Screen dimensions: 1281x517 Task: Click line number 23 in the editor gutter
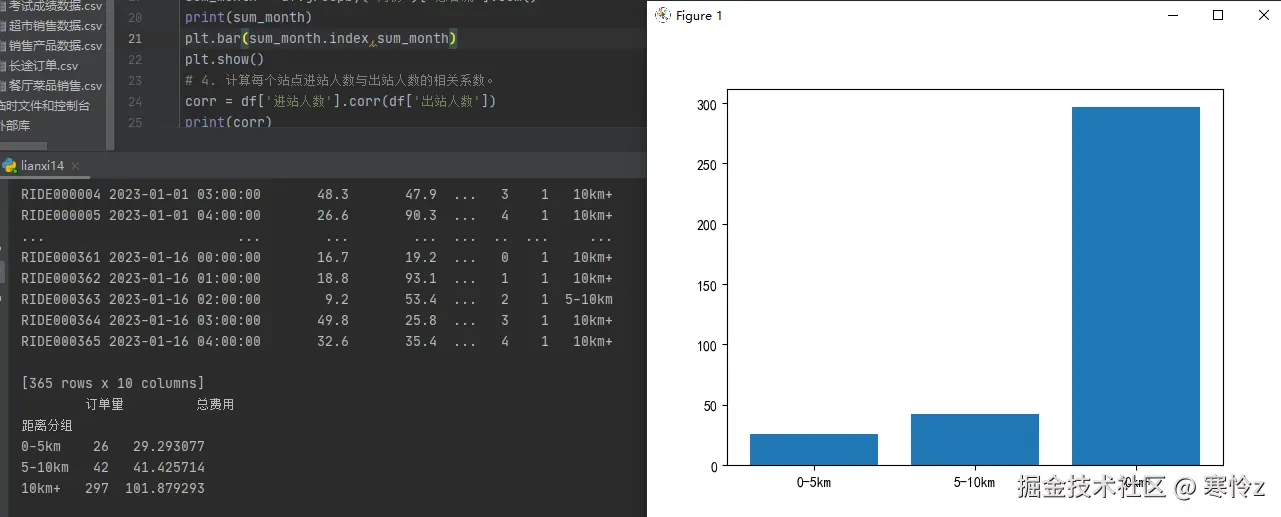(135, 81)
